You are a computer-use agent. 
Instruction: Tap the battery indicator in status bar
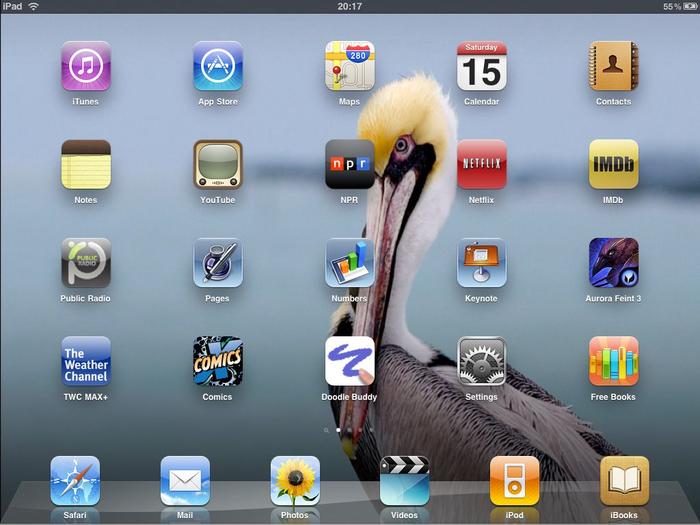click(690, 7)
